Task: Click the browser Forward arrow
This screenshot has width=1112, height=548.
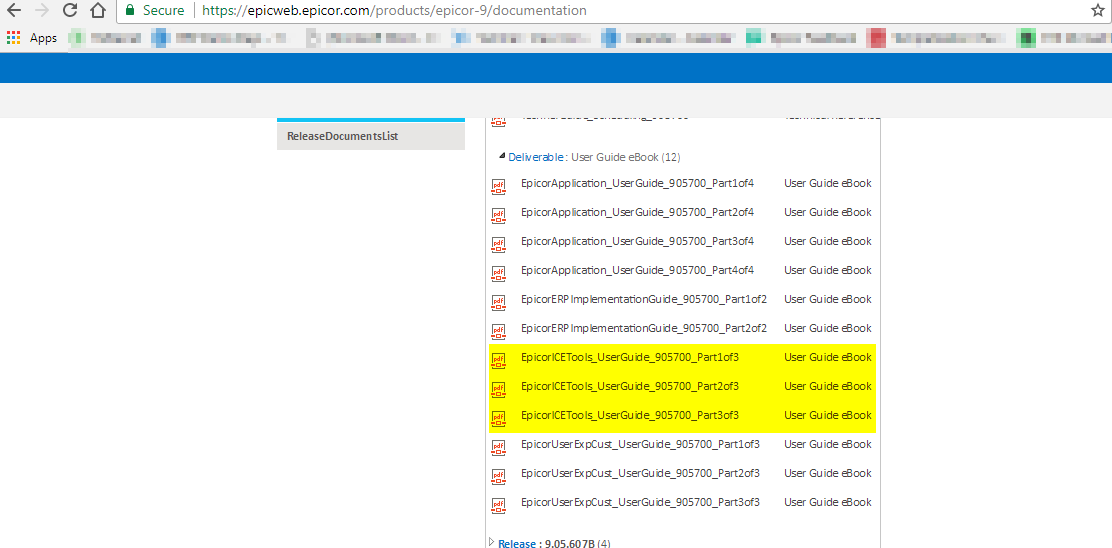Action: point(41,11)
